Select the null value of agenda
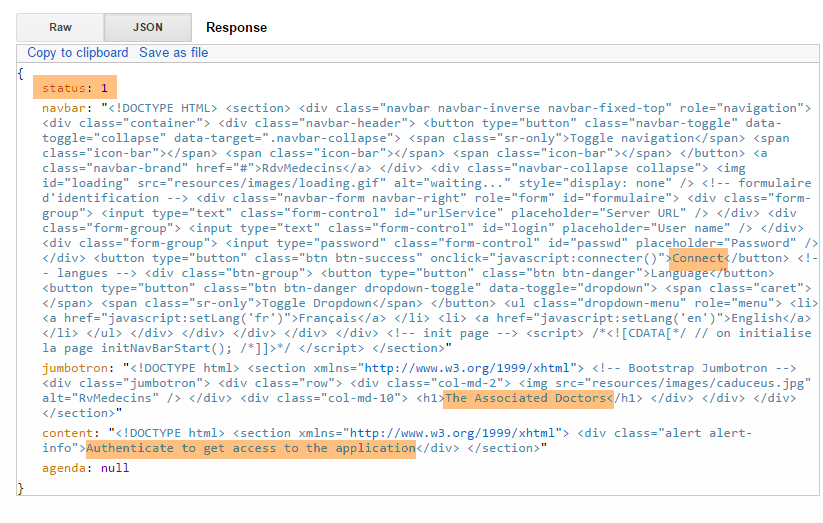 (116, 467)
